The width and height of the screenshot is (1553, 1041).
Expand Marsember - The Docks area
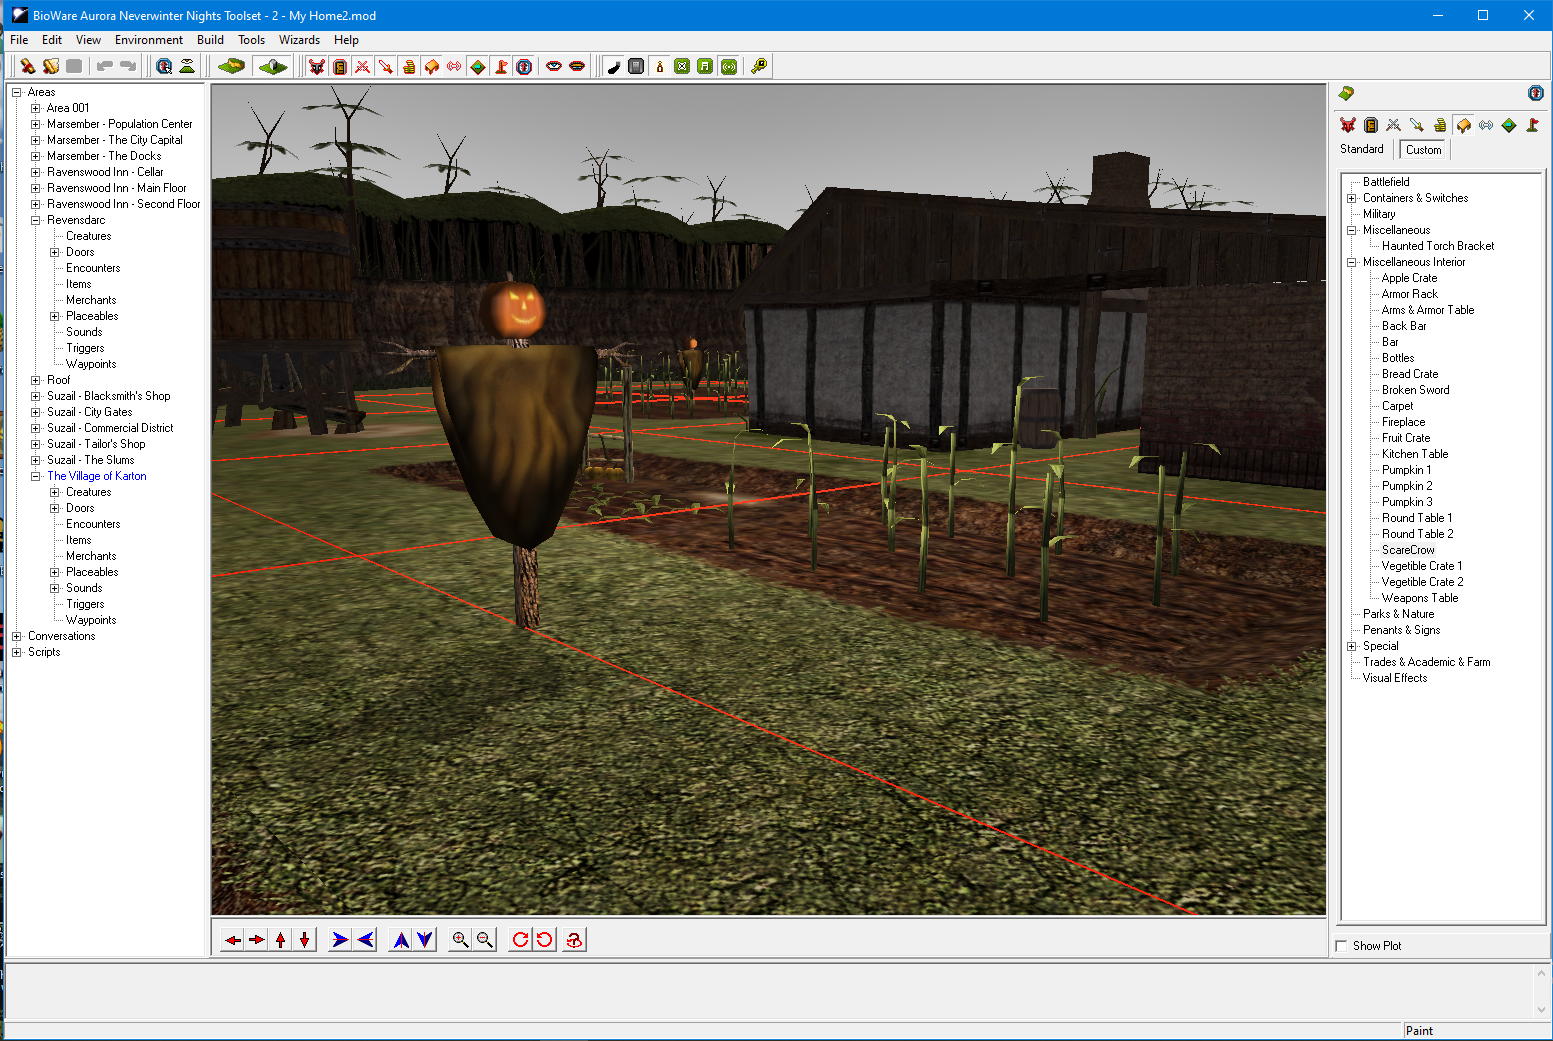pyautogui.click(x=36, y=156)
